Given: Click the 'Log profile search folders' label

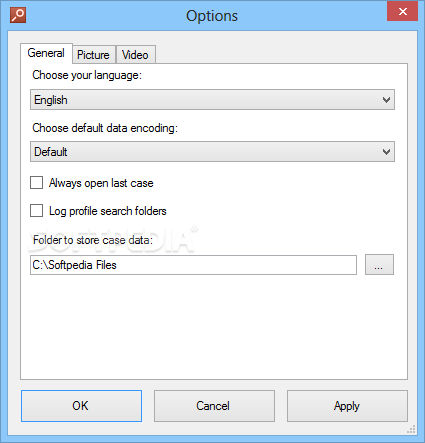Looking at the screenshot, I should [108, 211].
